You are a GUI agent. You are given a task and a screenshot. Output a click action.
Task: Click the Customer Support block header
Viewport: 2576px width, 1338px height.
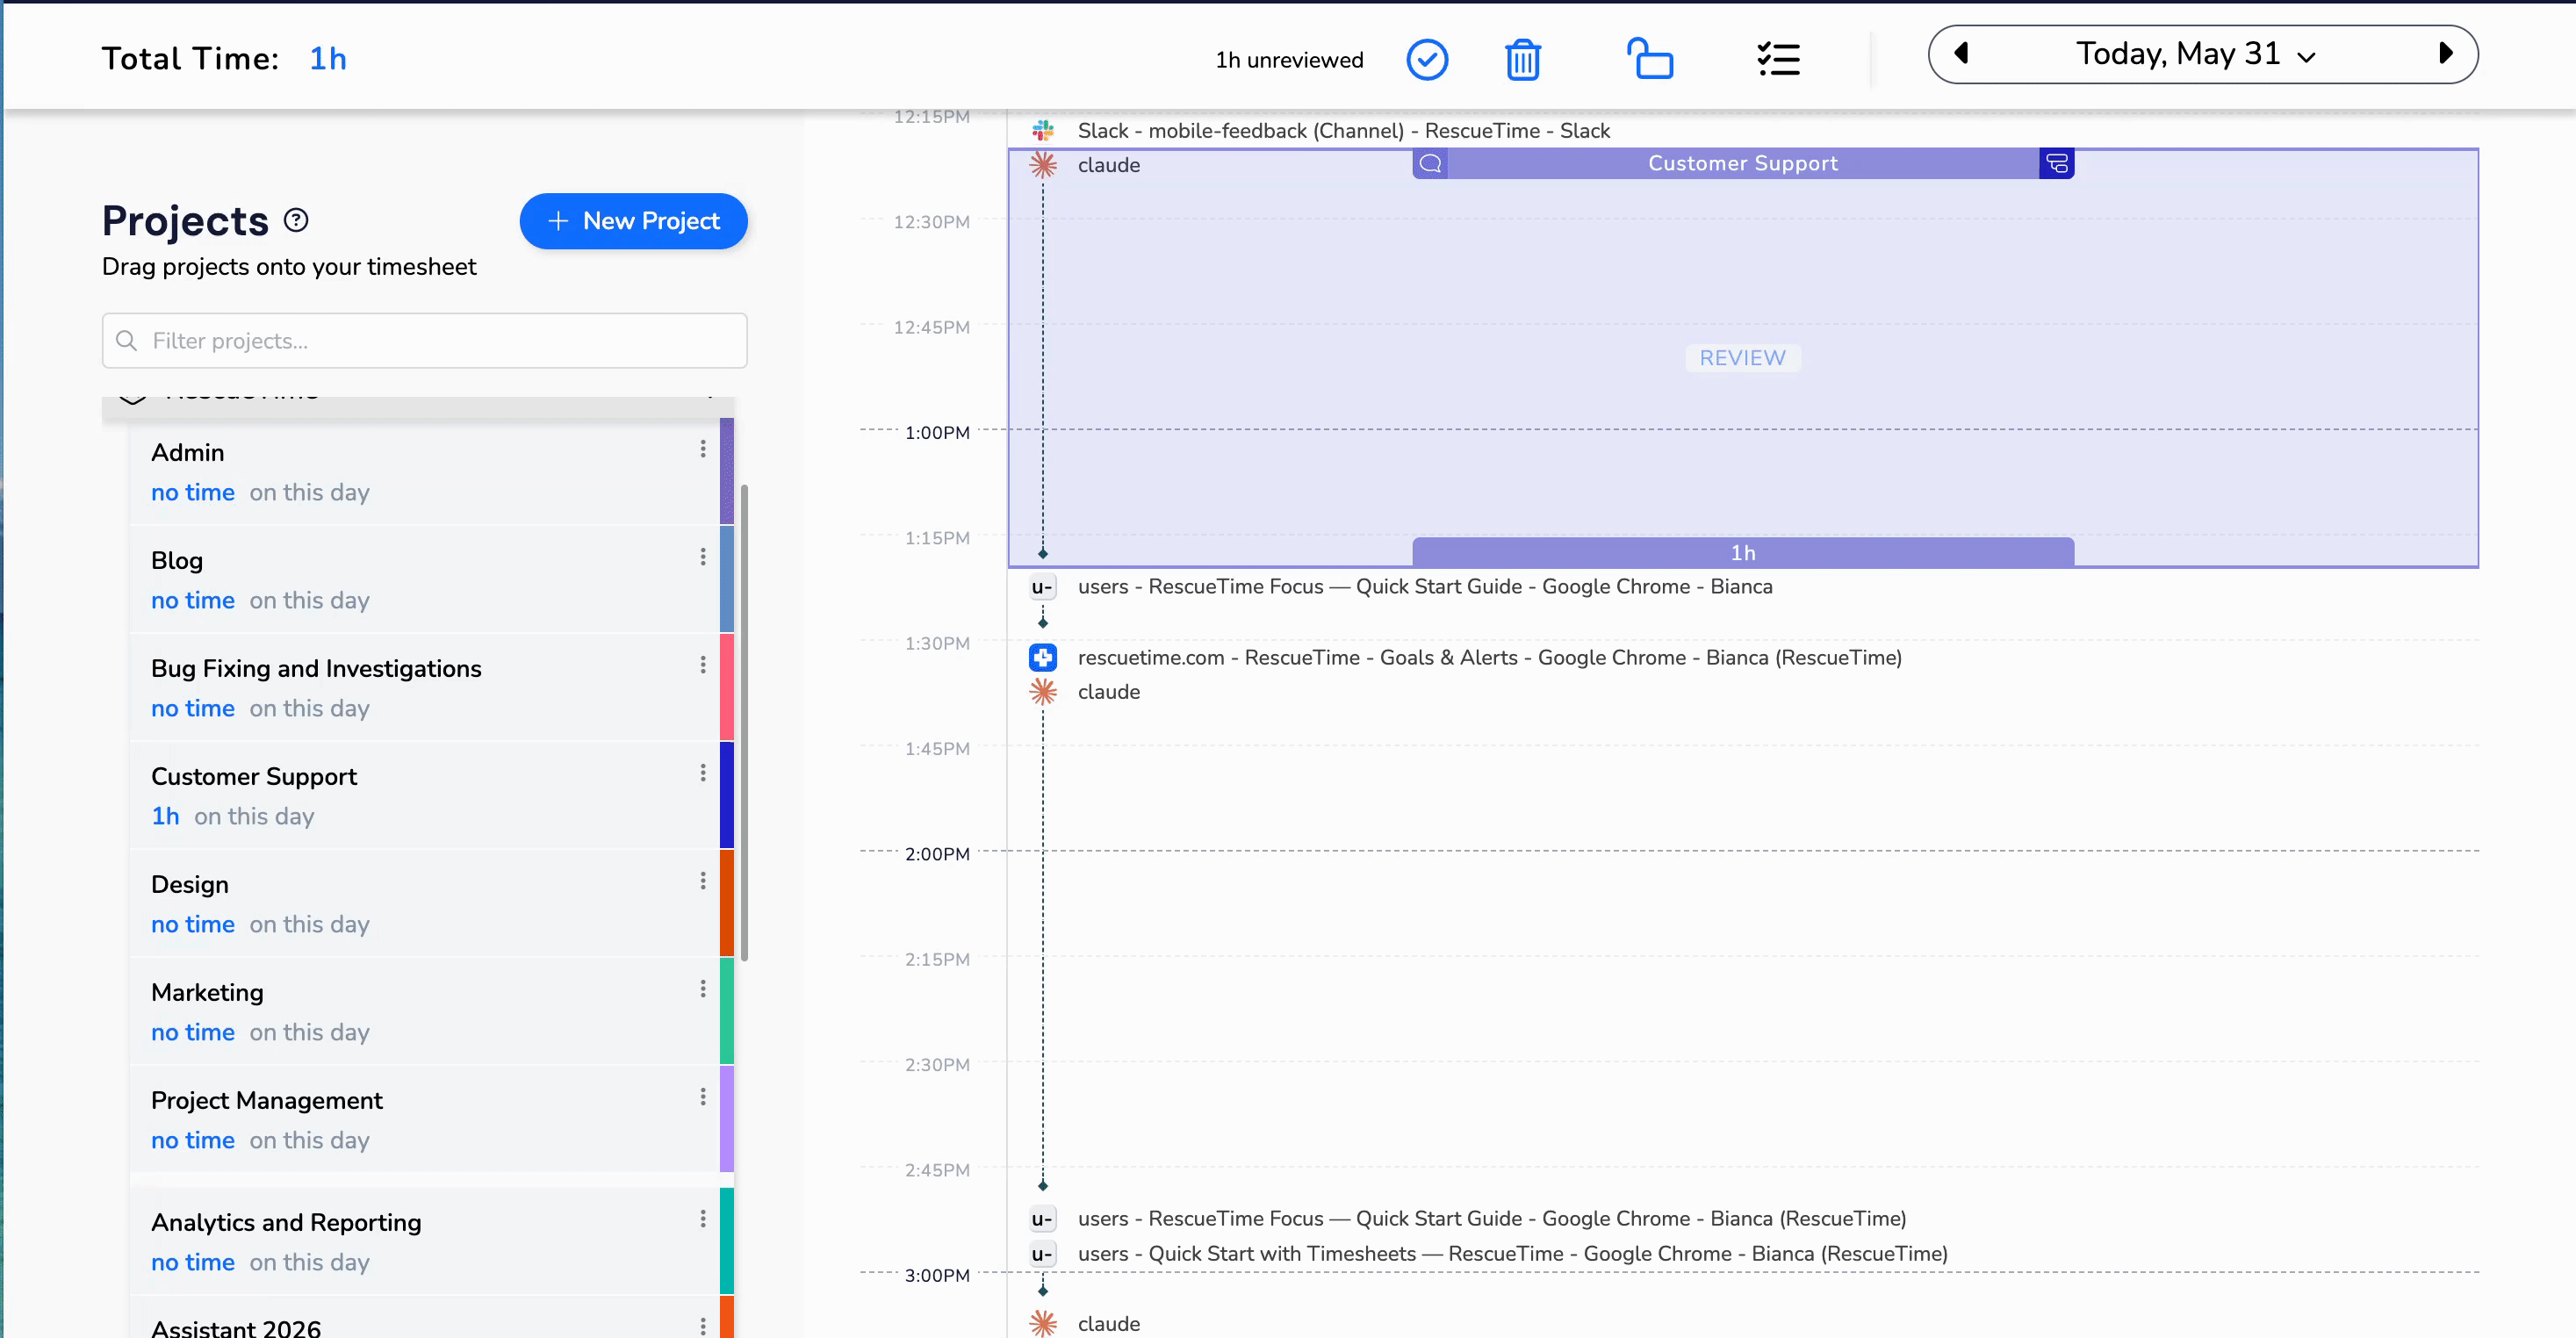click(x=1743, y=163)
